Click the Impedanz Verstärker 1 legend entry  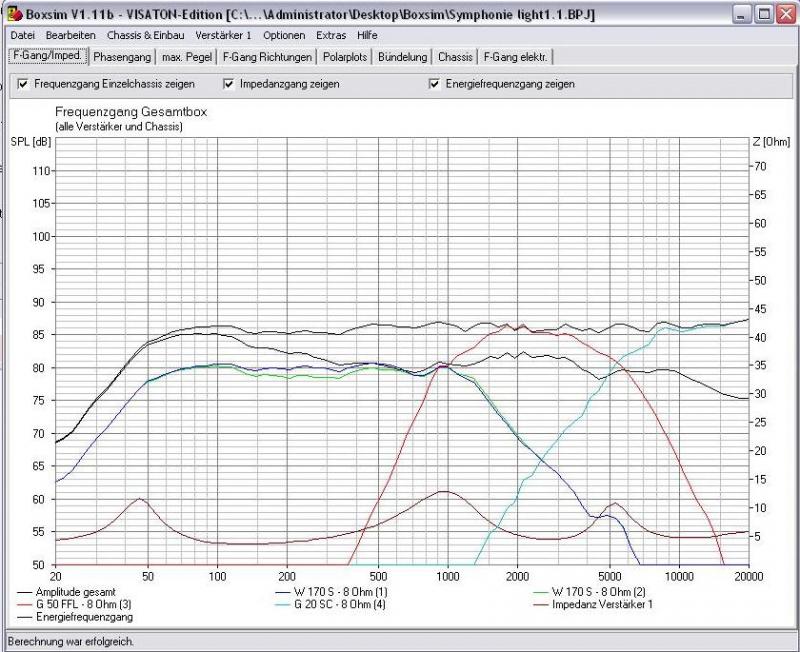pos(593,604)
